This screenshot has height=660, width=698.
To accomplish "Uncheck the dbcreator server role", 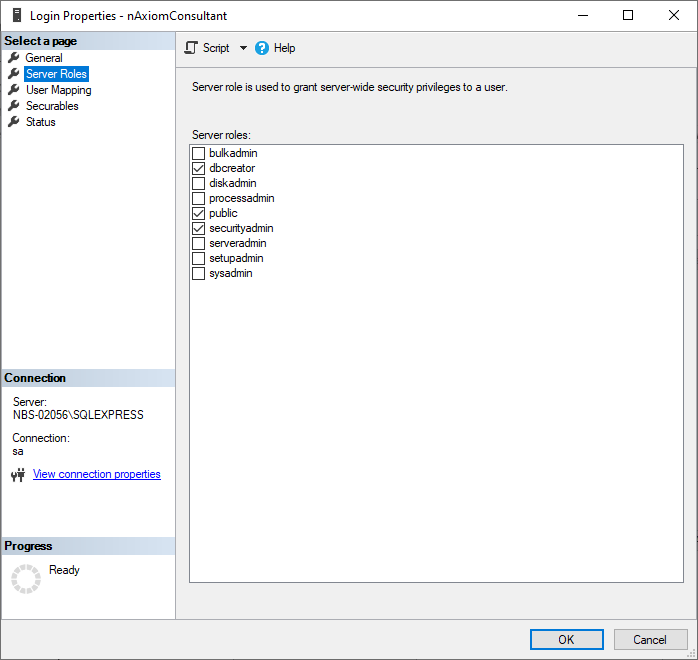I will (x=199, y=168).
